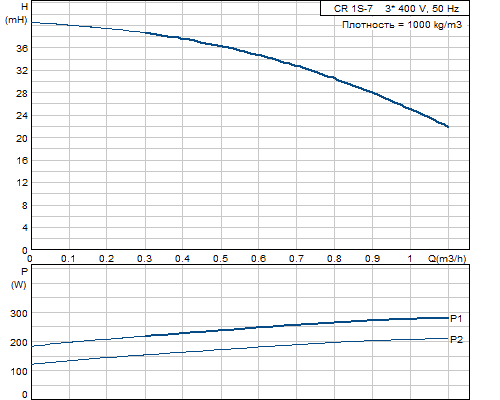Click the 0.5 flow axis tick label
The image size is (500, 400).
[x=220, y=259]
